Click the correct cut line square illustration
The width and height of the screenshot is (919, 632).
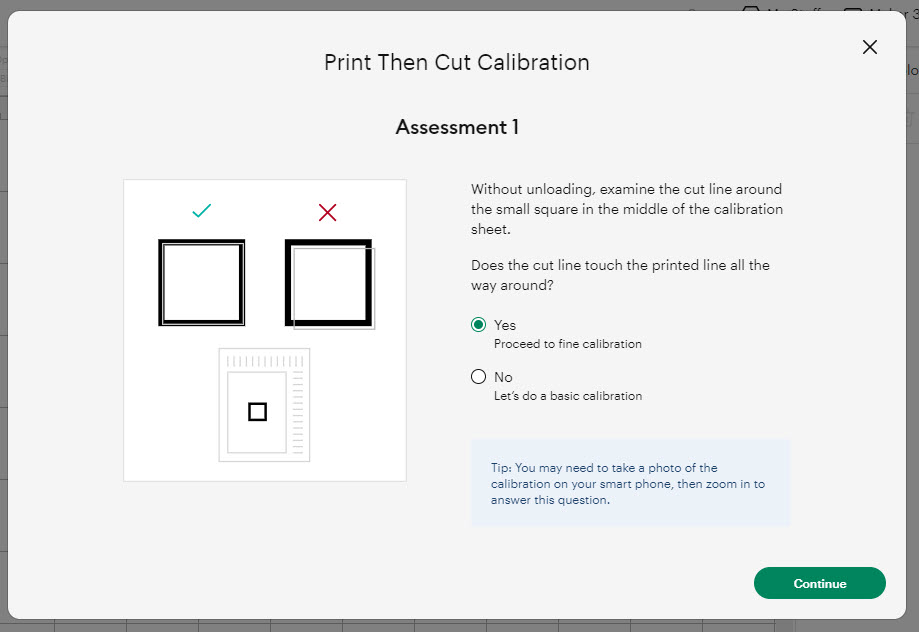pyautogui.click(x=201, y=282)
